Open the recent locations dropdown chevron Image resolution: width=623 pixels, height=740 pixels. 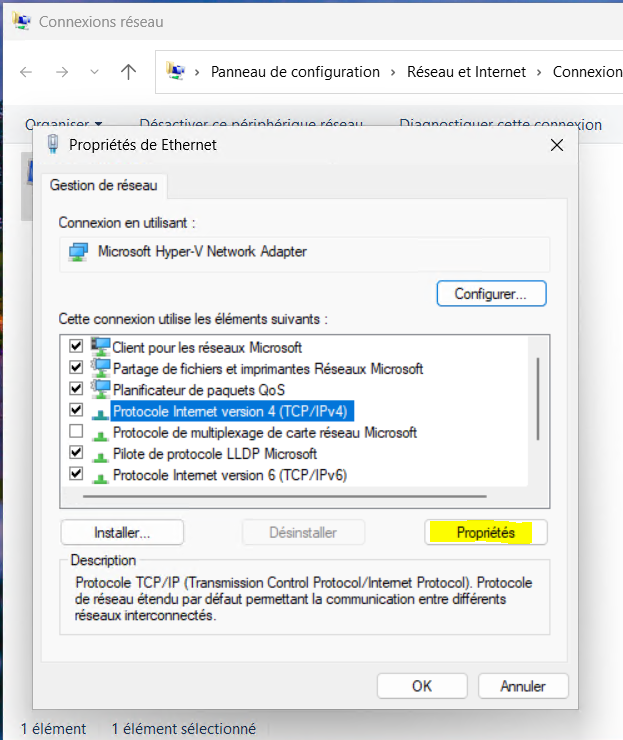coord(94,72)
